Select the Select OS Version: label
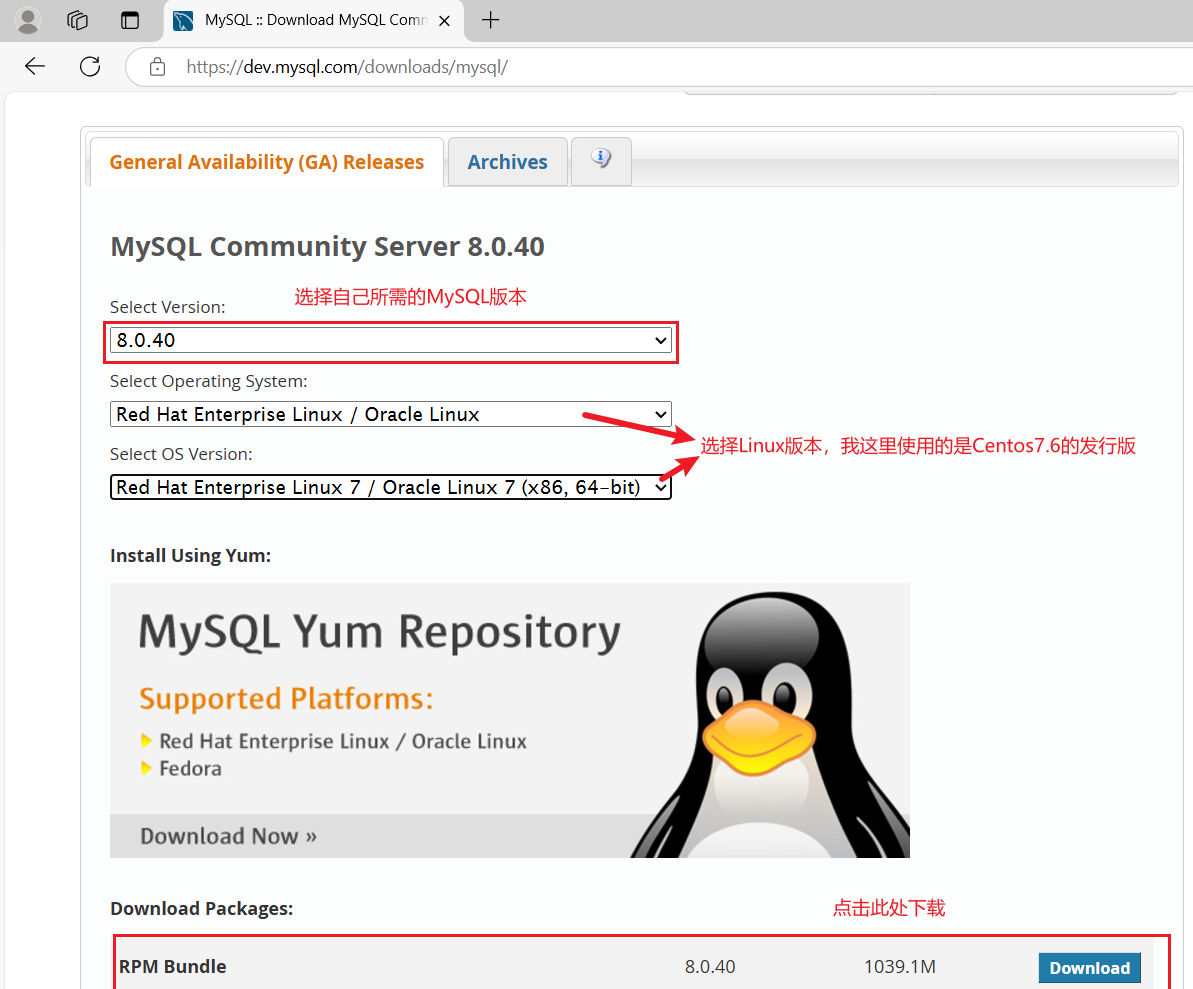Image resolution: width=1193 pixels, height=989 pixels. tap(181, 454)
